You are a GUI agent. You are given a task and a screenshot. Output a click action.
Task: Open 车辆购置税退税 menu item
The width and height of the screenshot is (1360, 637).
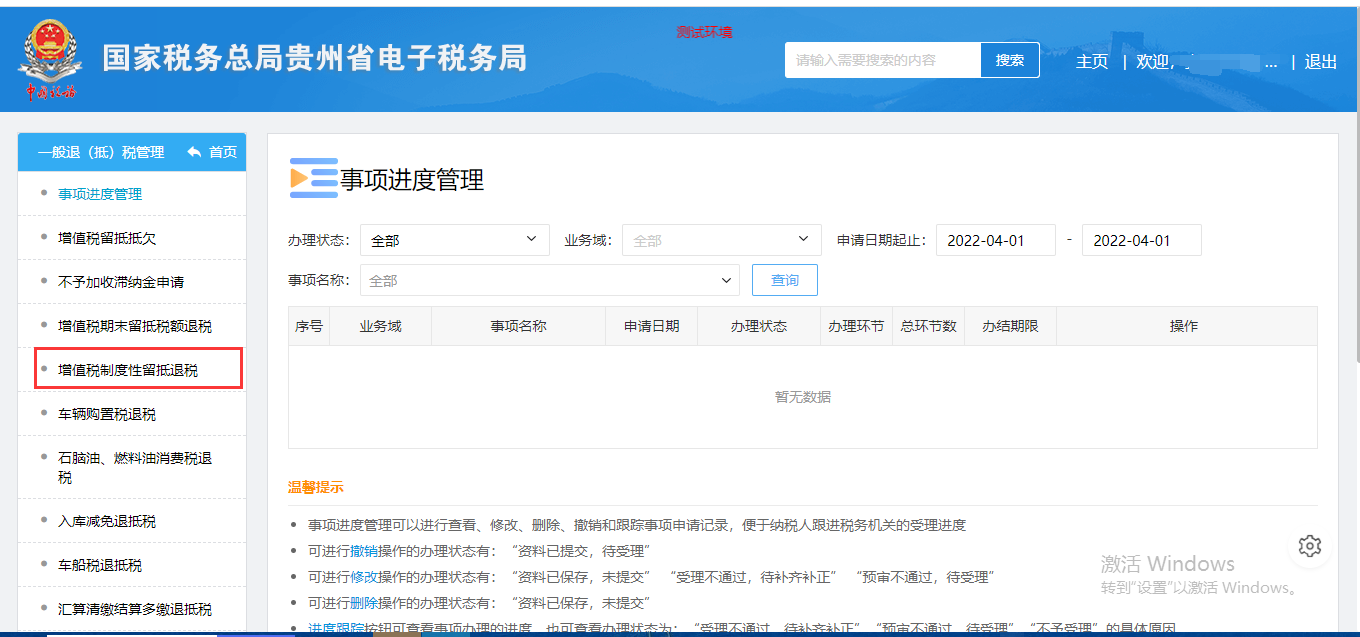tap(107, 414)
